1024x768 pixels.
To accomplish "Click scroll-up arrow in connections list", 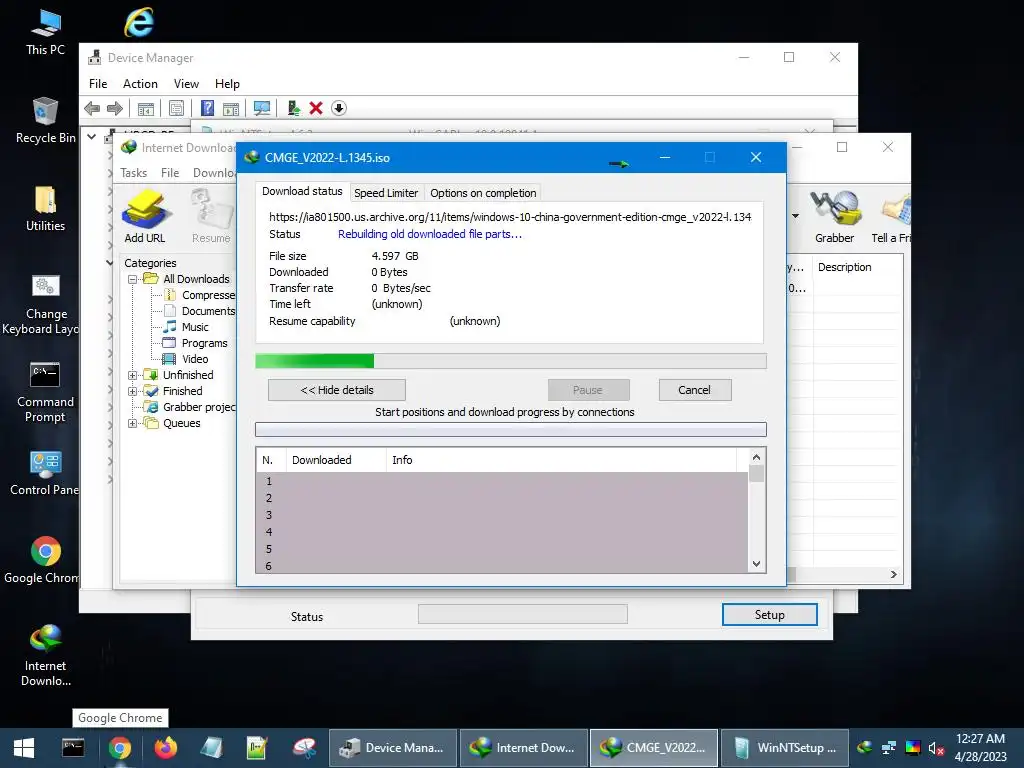I will 756,457.
